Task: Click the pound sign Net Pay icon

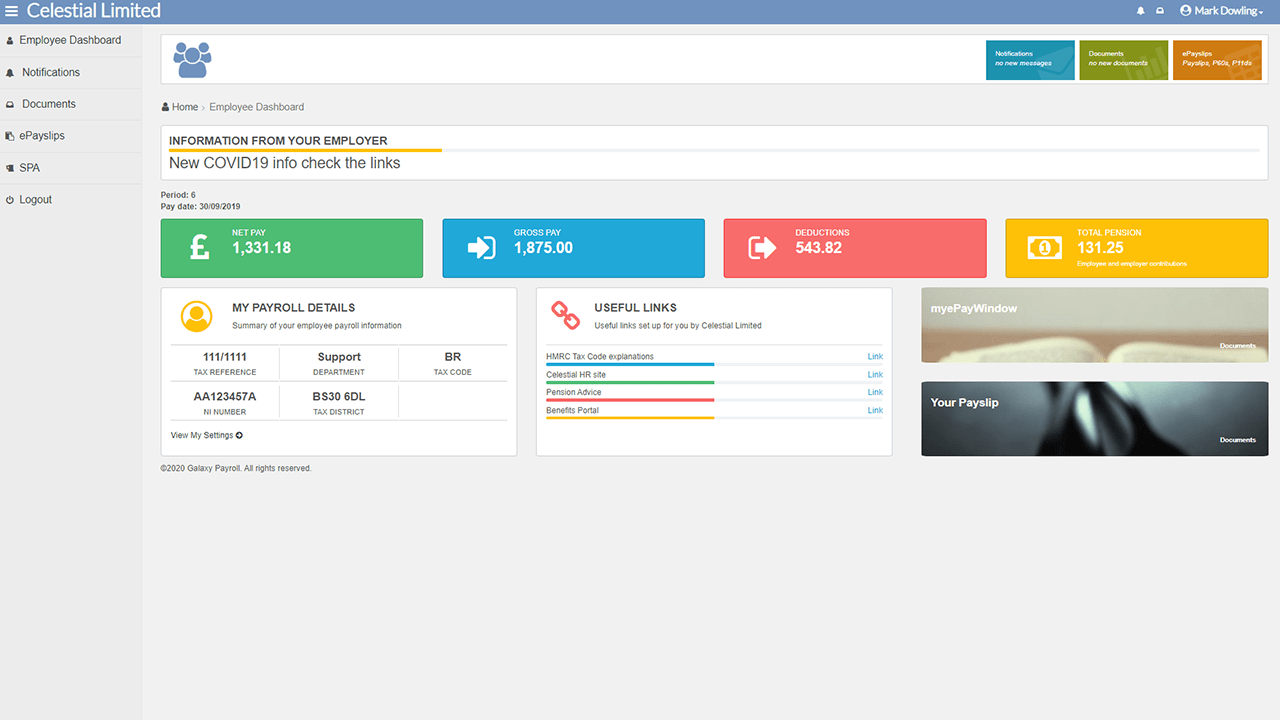Action: click(x=200, y=247)
